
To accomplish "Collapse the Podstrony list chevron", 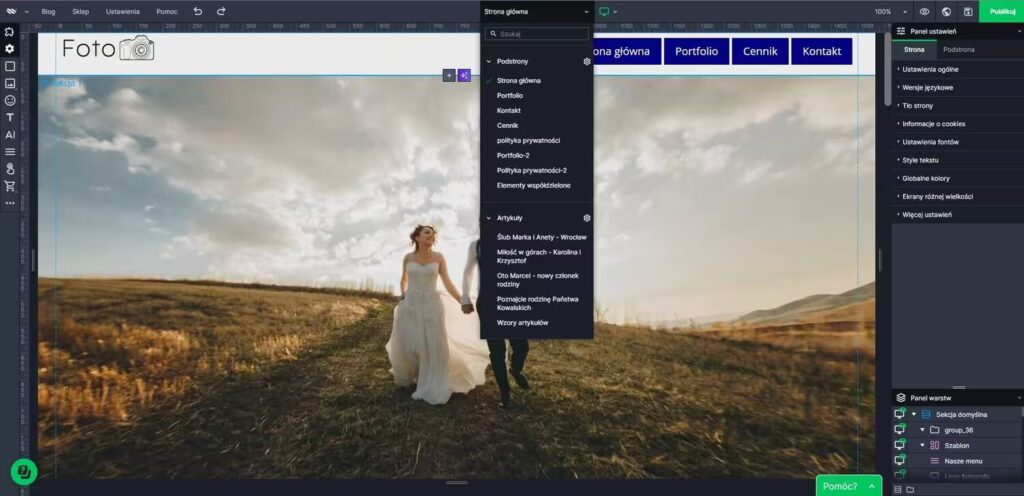I will coord(488,61).
